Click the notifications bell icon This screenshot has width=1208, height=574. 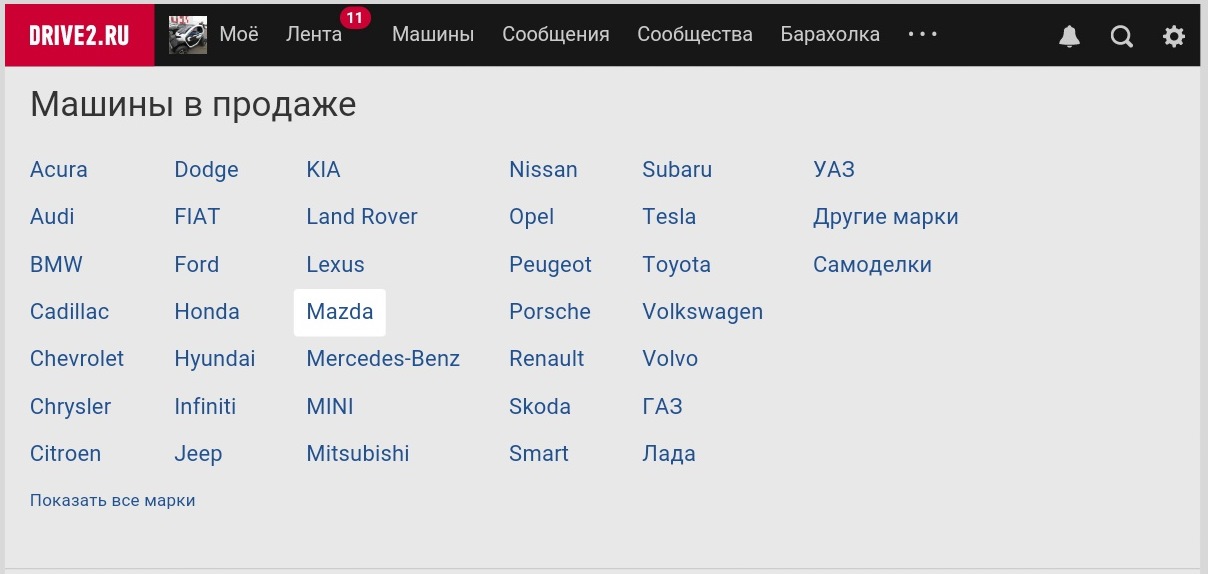[1069, 37]
